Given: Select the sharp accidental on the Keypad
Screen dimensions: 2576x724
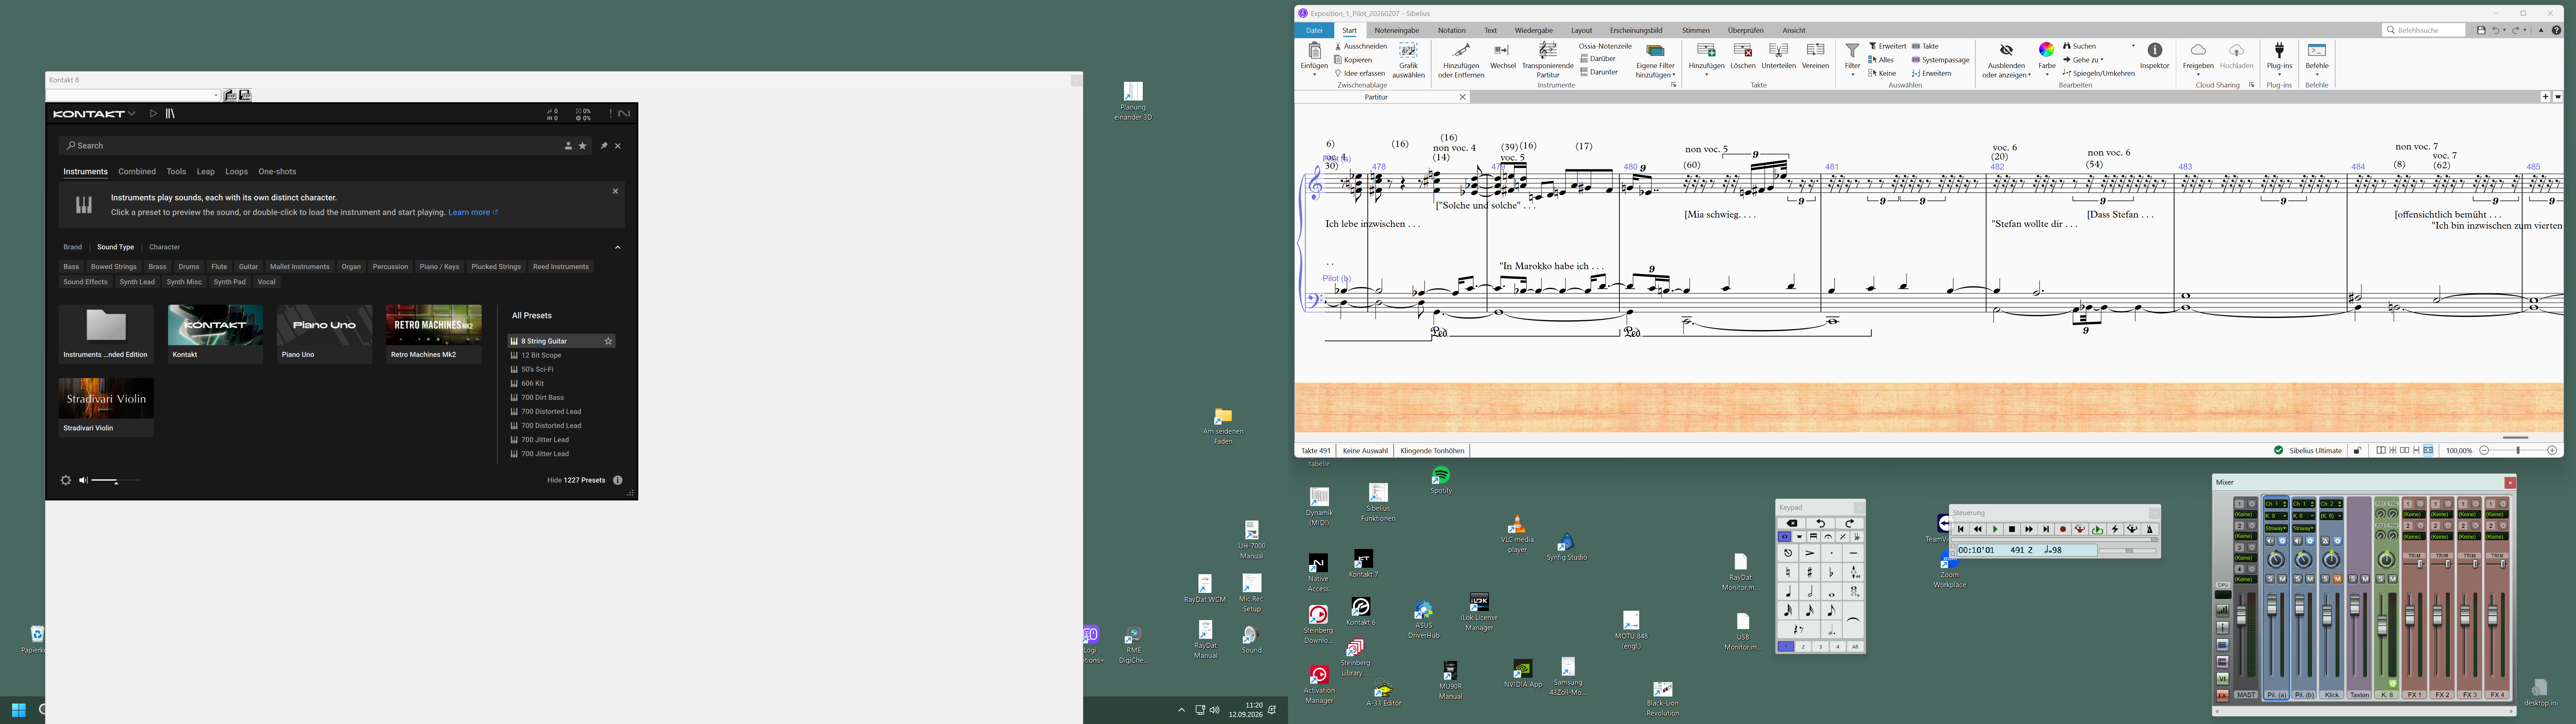Looking at the screenshot, I should coord(1810,572).
